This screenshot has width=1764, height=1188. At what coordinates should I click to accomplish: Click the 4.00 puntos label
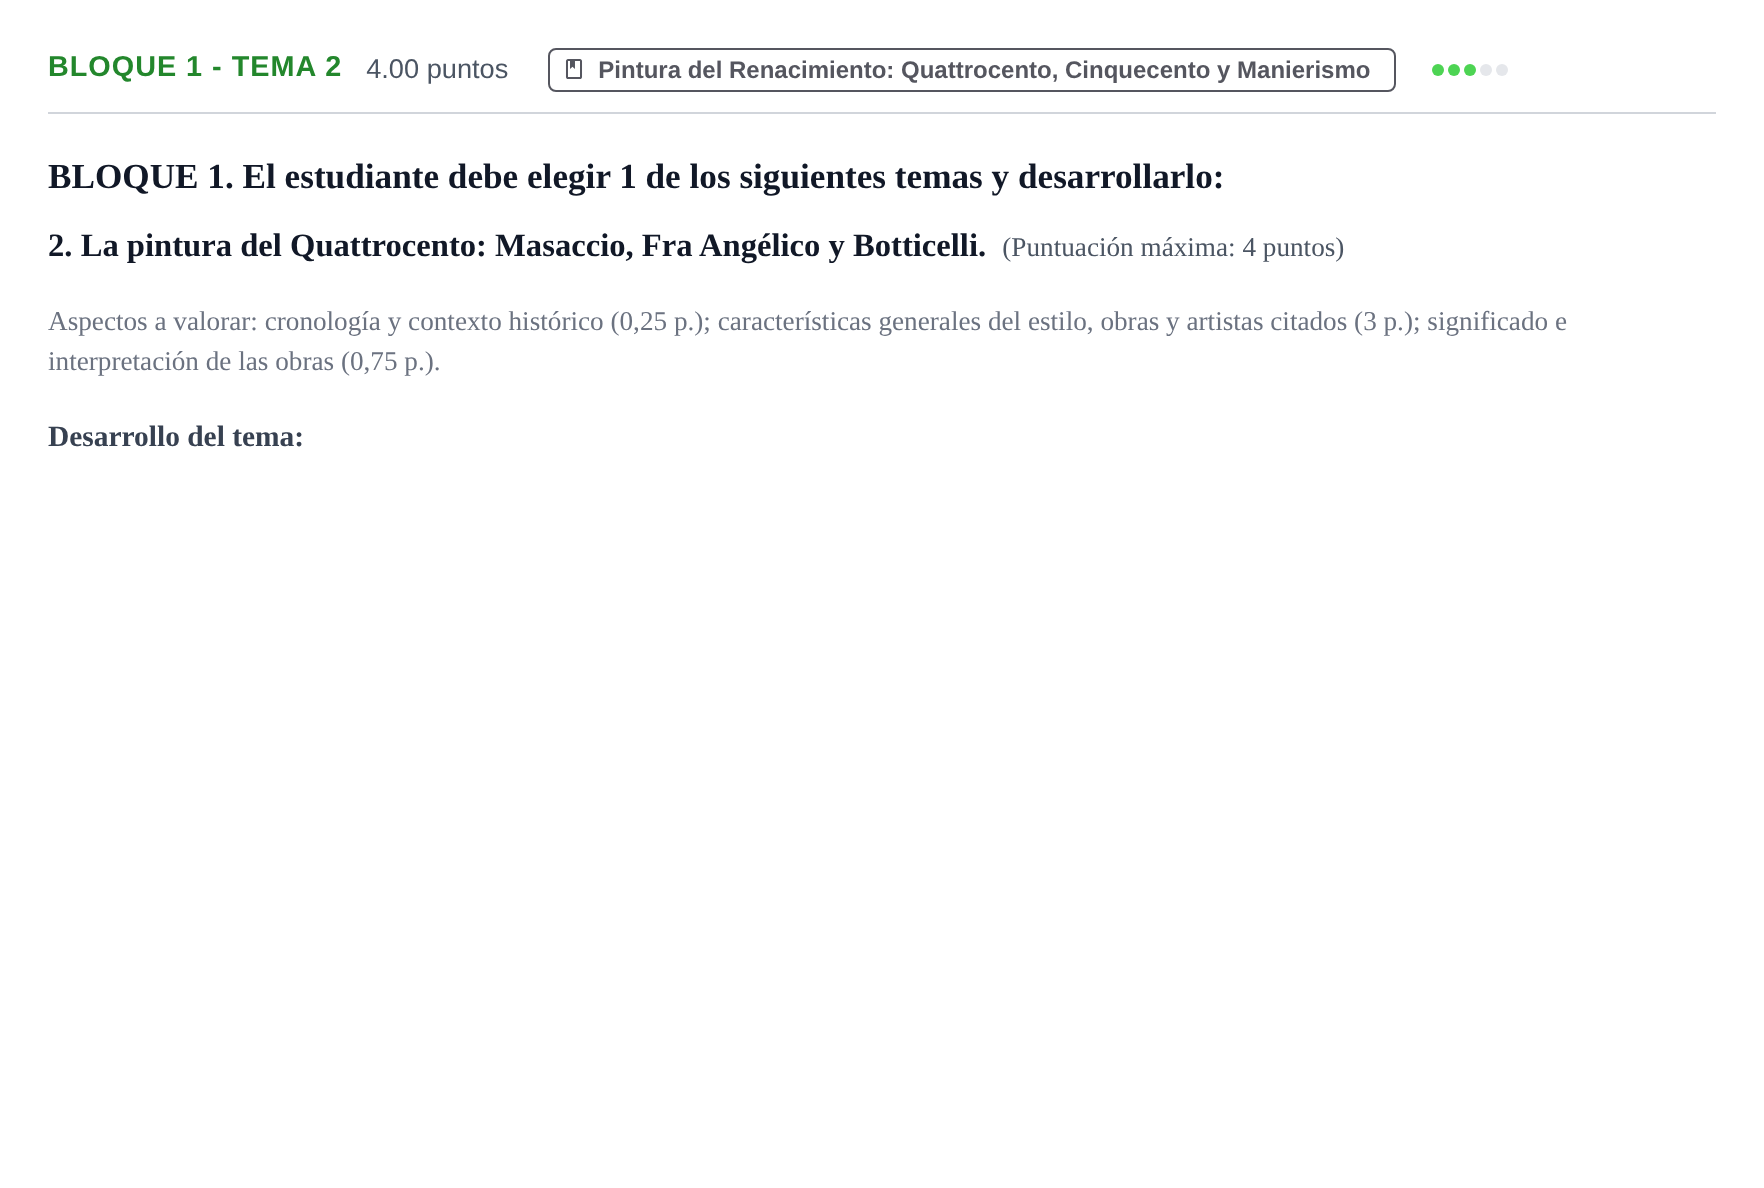point(437,69)
